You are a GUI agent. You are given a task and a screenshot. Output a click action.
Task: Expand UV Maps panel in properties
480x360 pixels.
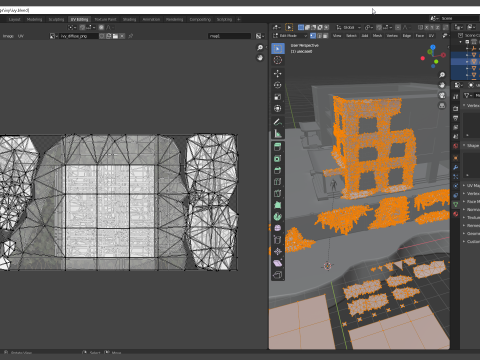(471, 185)
